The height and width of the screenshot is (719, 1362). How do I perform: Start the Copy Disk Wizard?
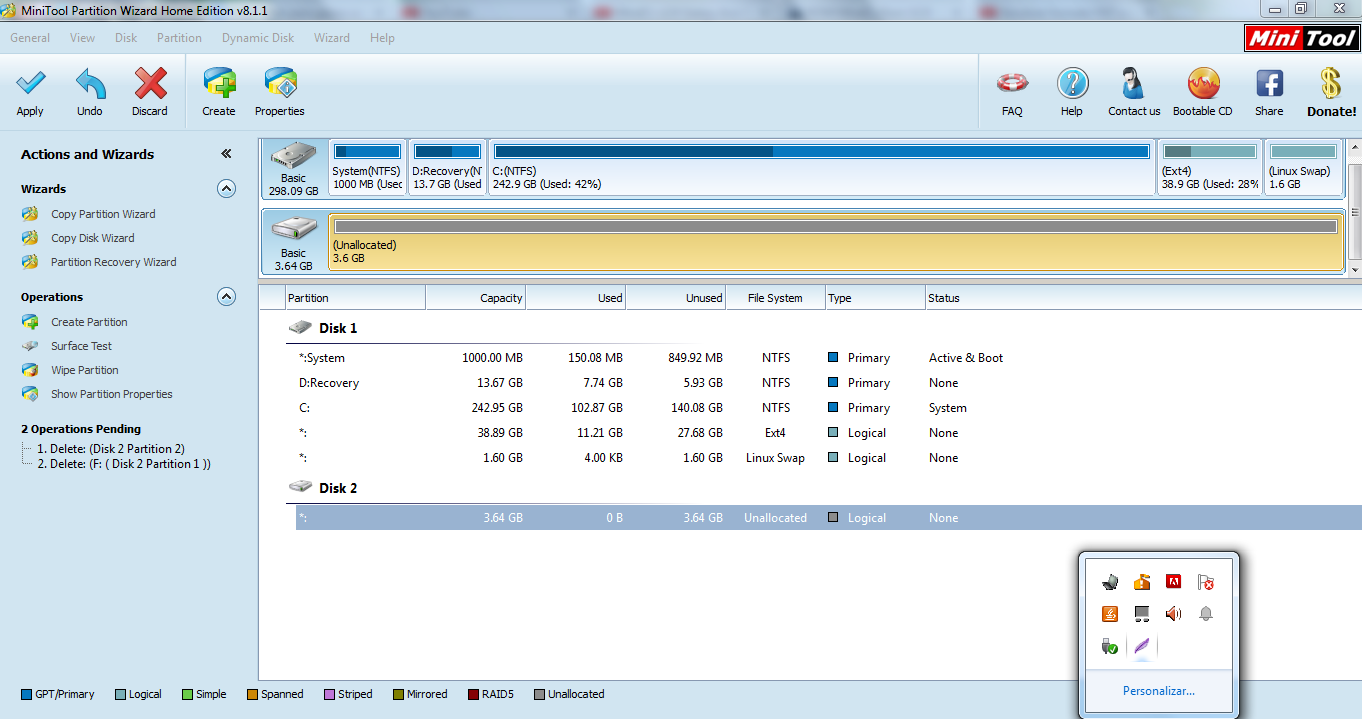pyautogui.click(x=92, y=238)
